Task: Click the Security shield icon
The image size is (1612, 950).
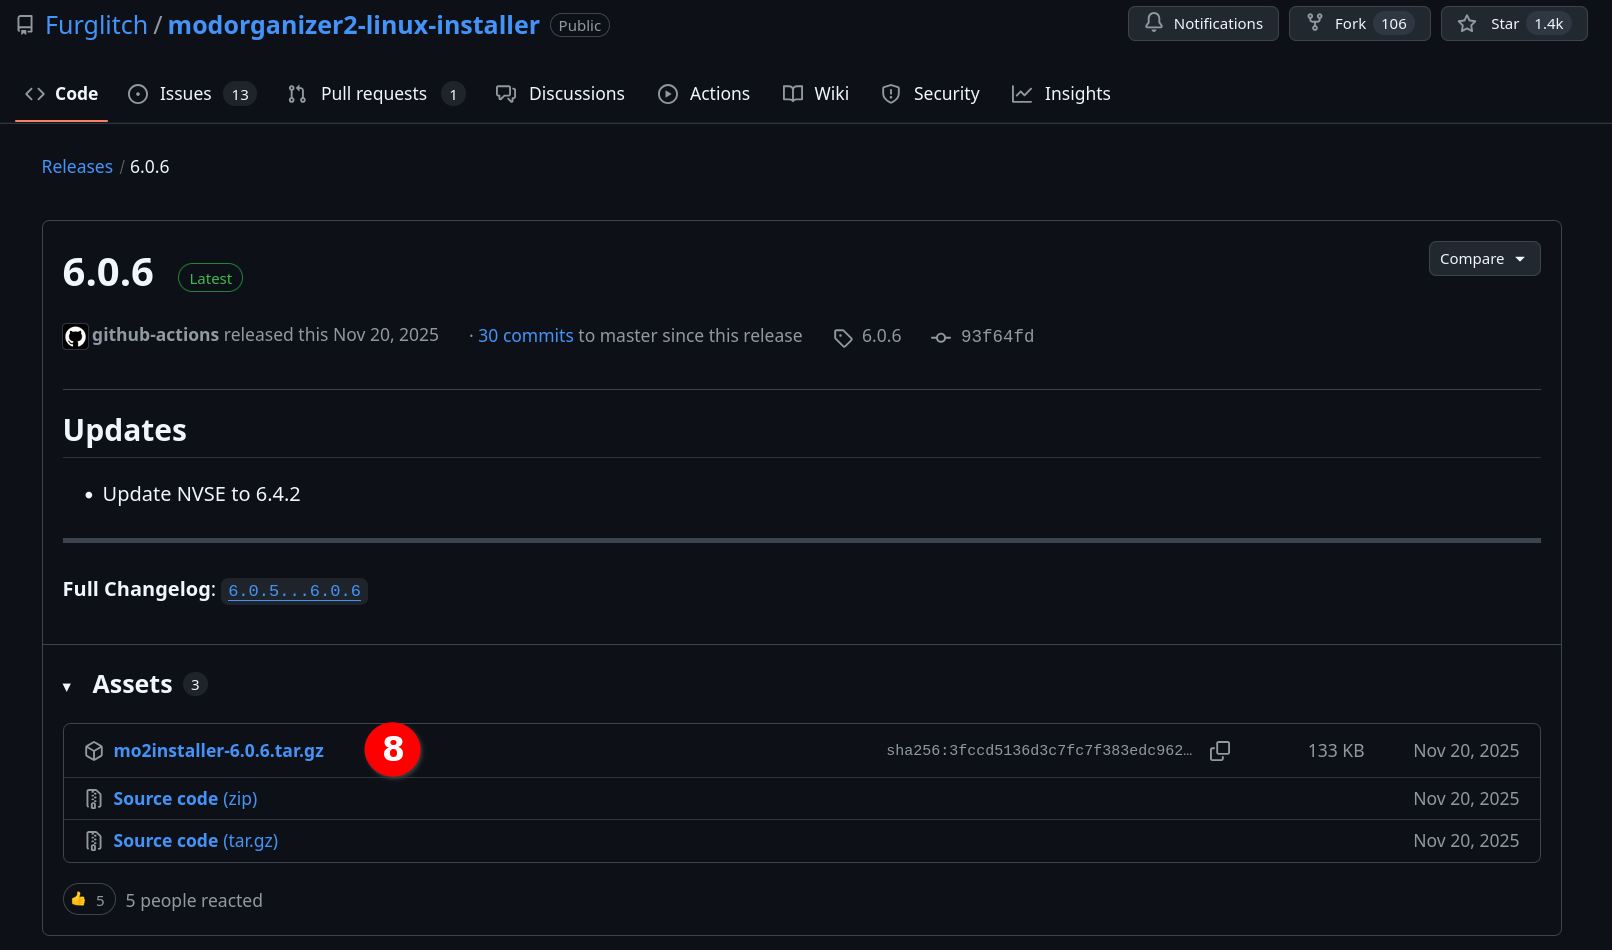Action: pos(891,94)
